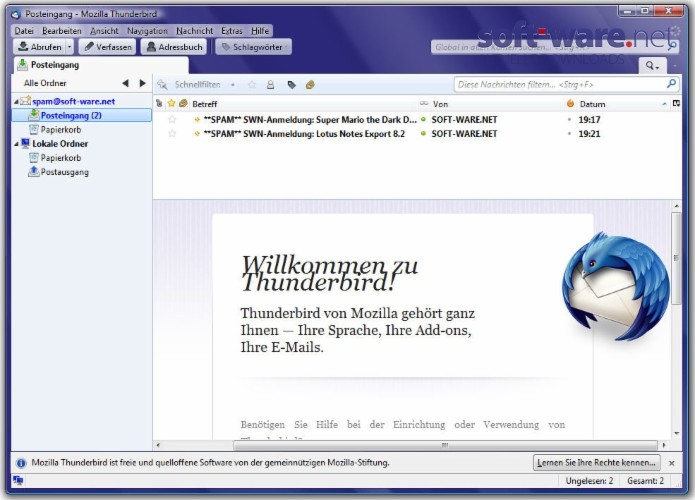695x500 pixels.
Task: Open the Lotus Notes Export 8.2 message
Action: tap(304, 134)
